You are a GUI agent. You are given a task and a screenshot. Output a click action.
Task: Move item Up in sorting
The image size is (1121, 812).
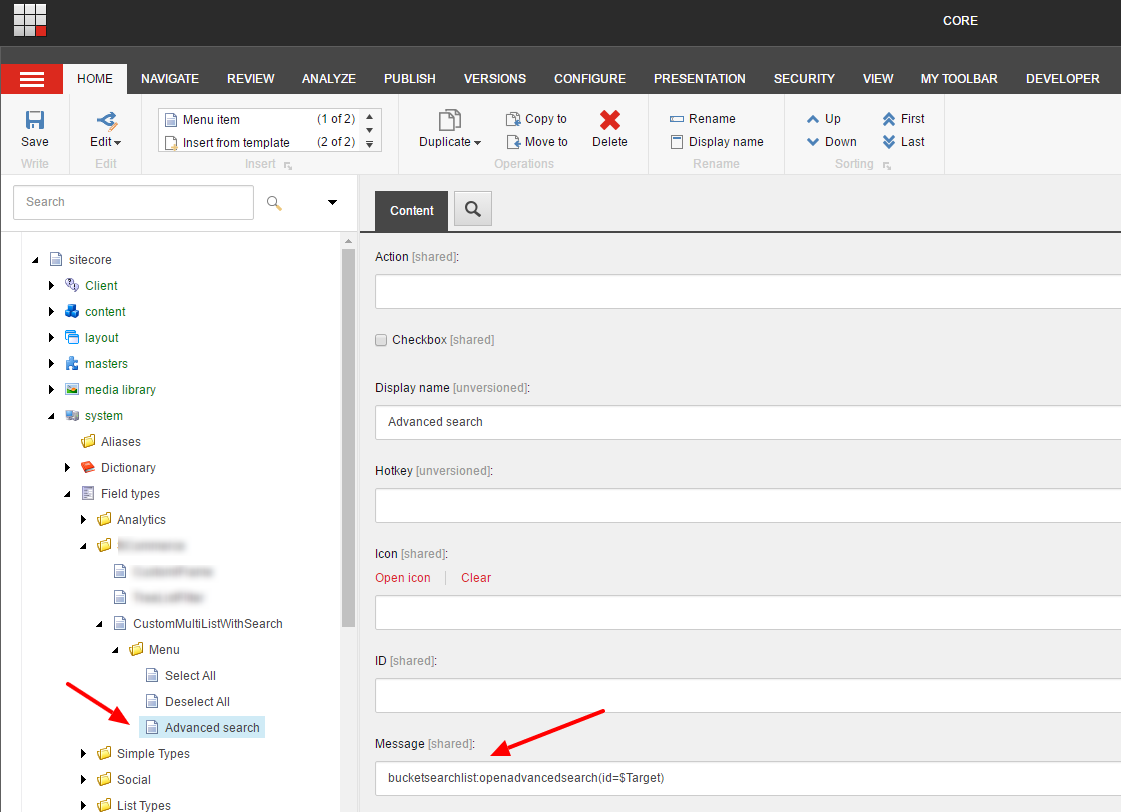[x=814, y=119]
